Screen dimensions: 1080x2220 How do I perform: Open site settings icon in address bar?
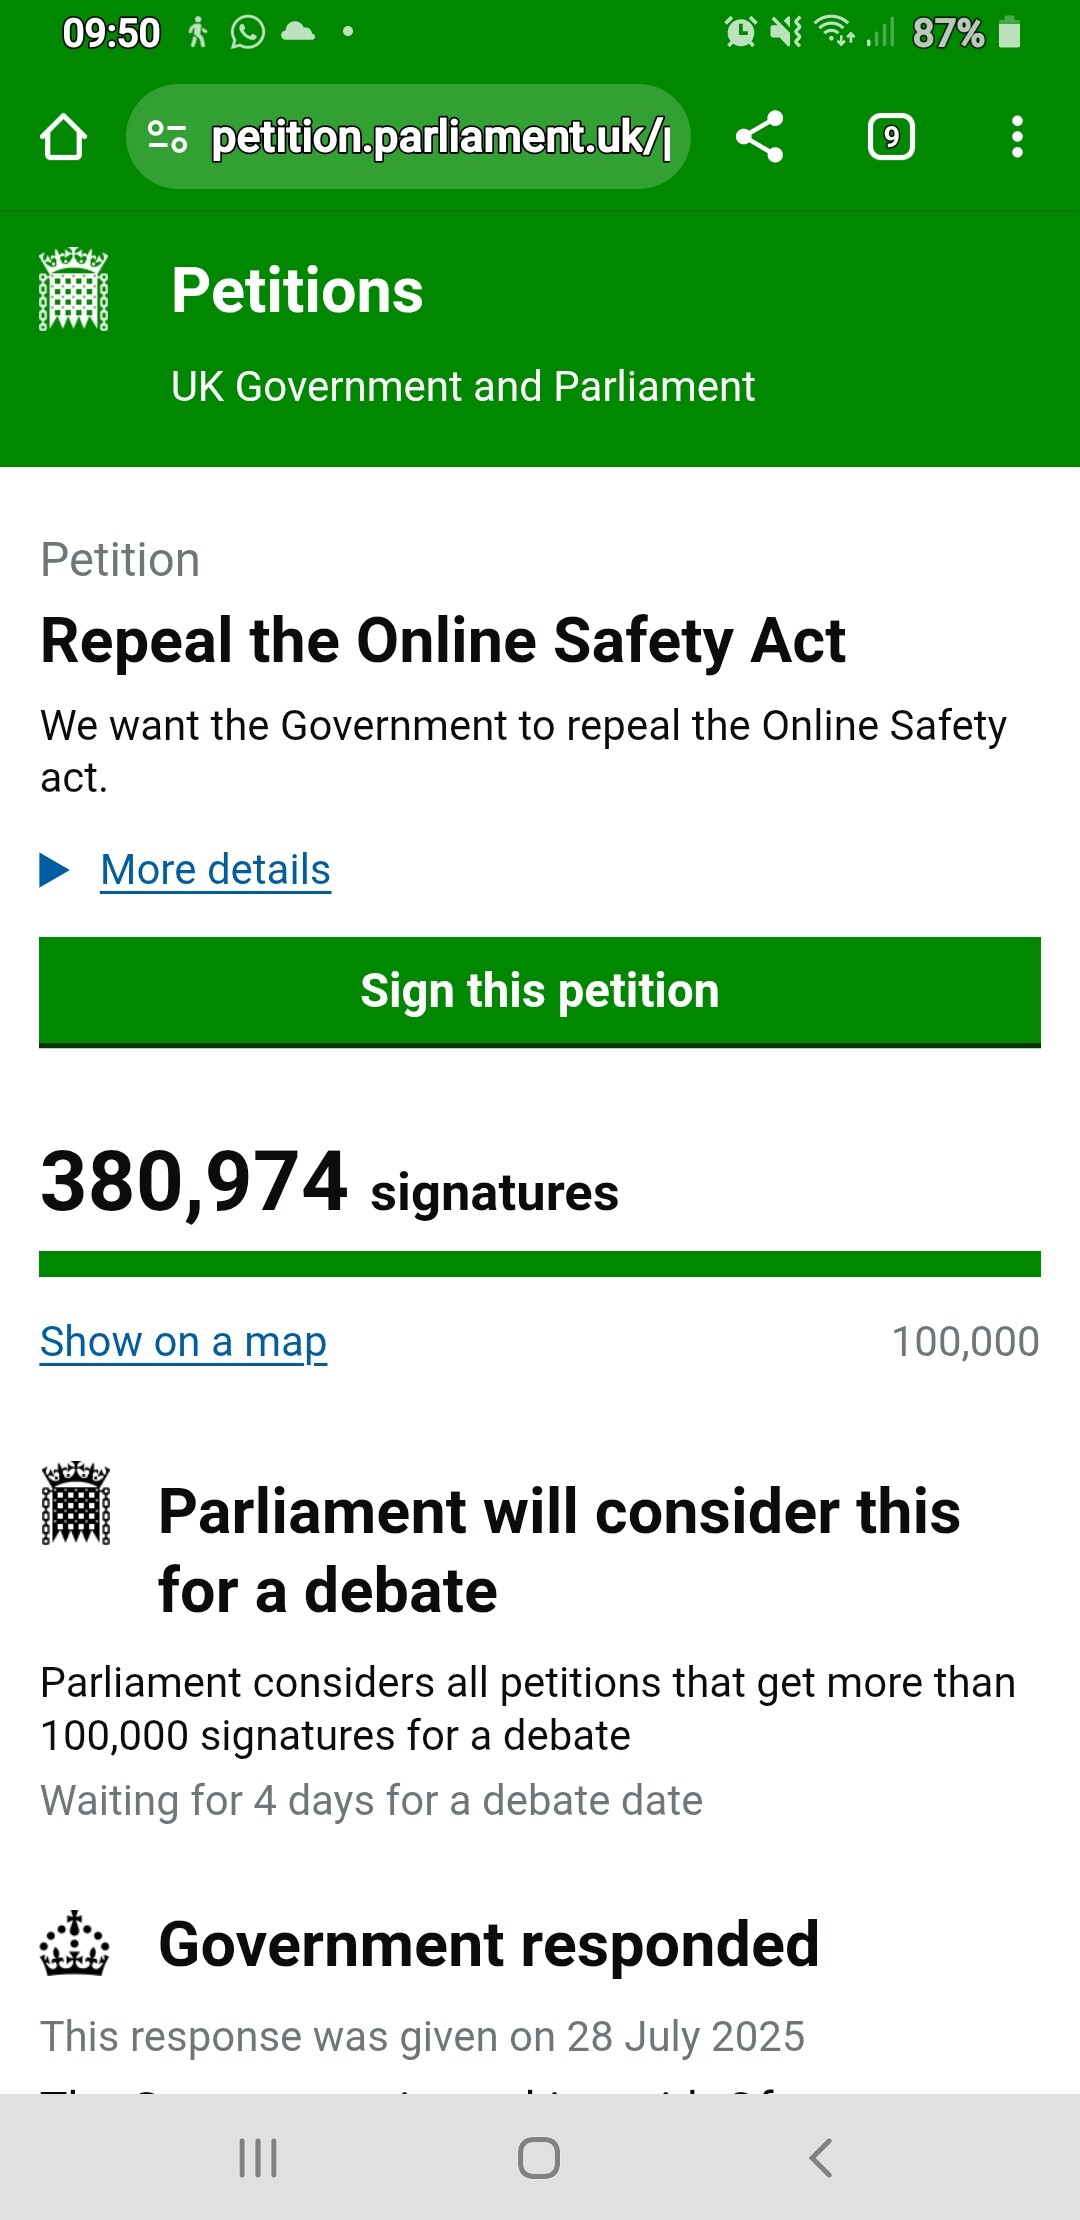pyautogui.click(x=167, y=137)
